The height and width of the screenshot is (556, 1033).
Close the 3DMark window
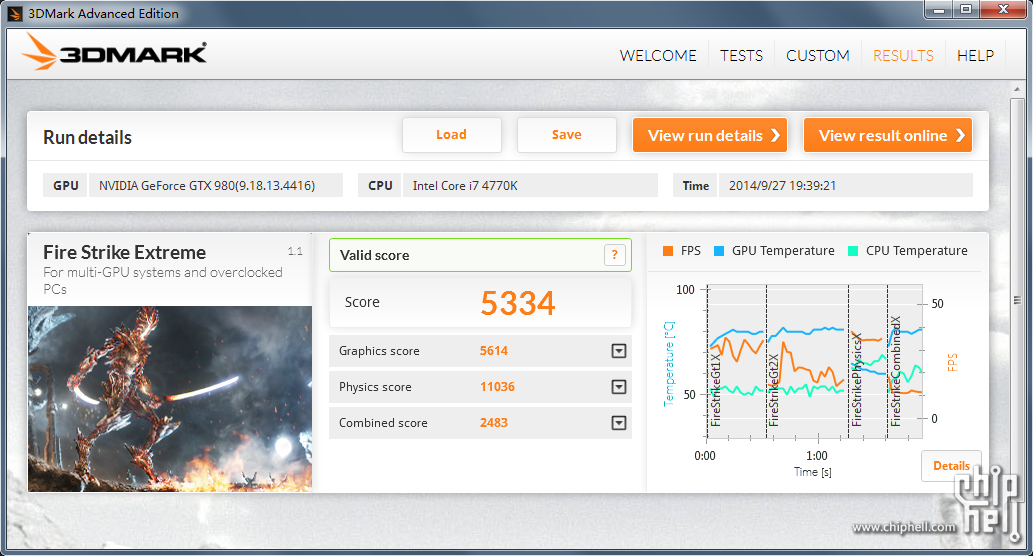(1003, 9)
